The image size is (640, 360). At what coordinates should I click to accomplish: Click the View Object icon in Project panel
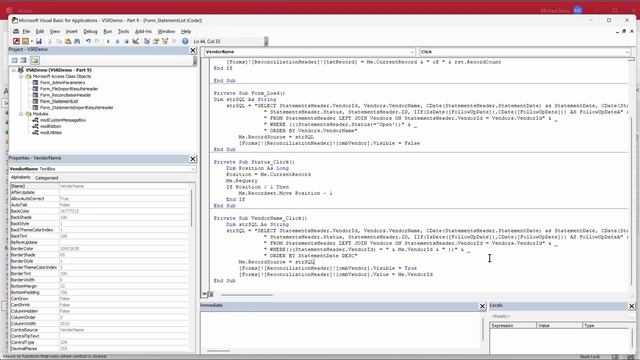coord(24,60)
